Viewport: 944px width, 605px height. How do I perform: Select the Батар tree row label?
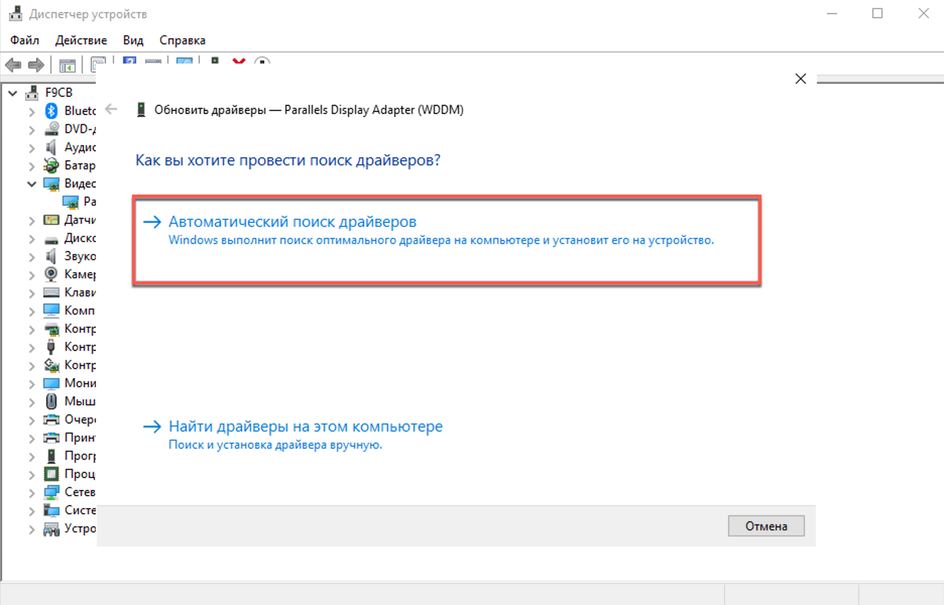coord(79,165)
